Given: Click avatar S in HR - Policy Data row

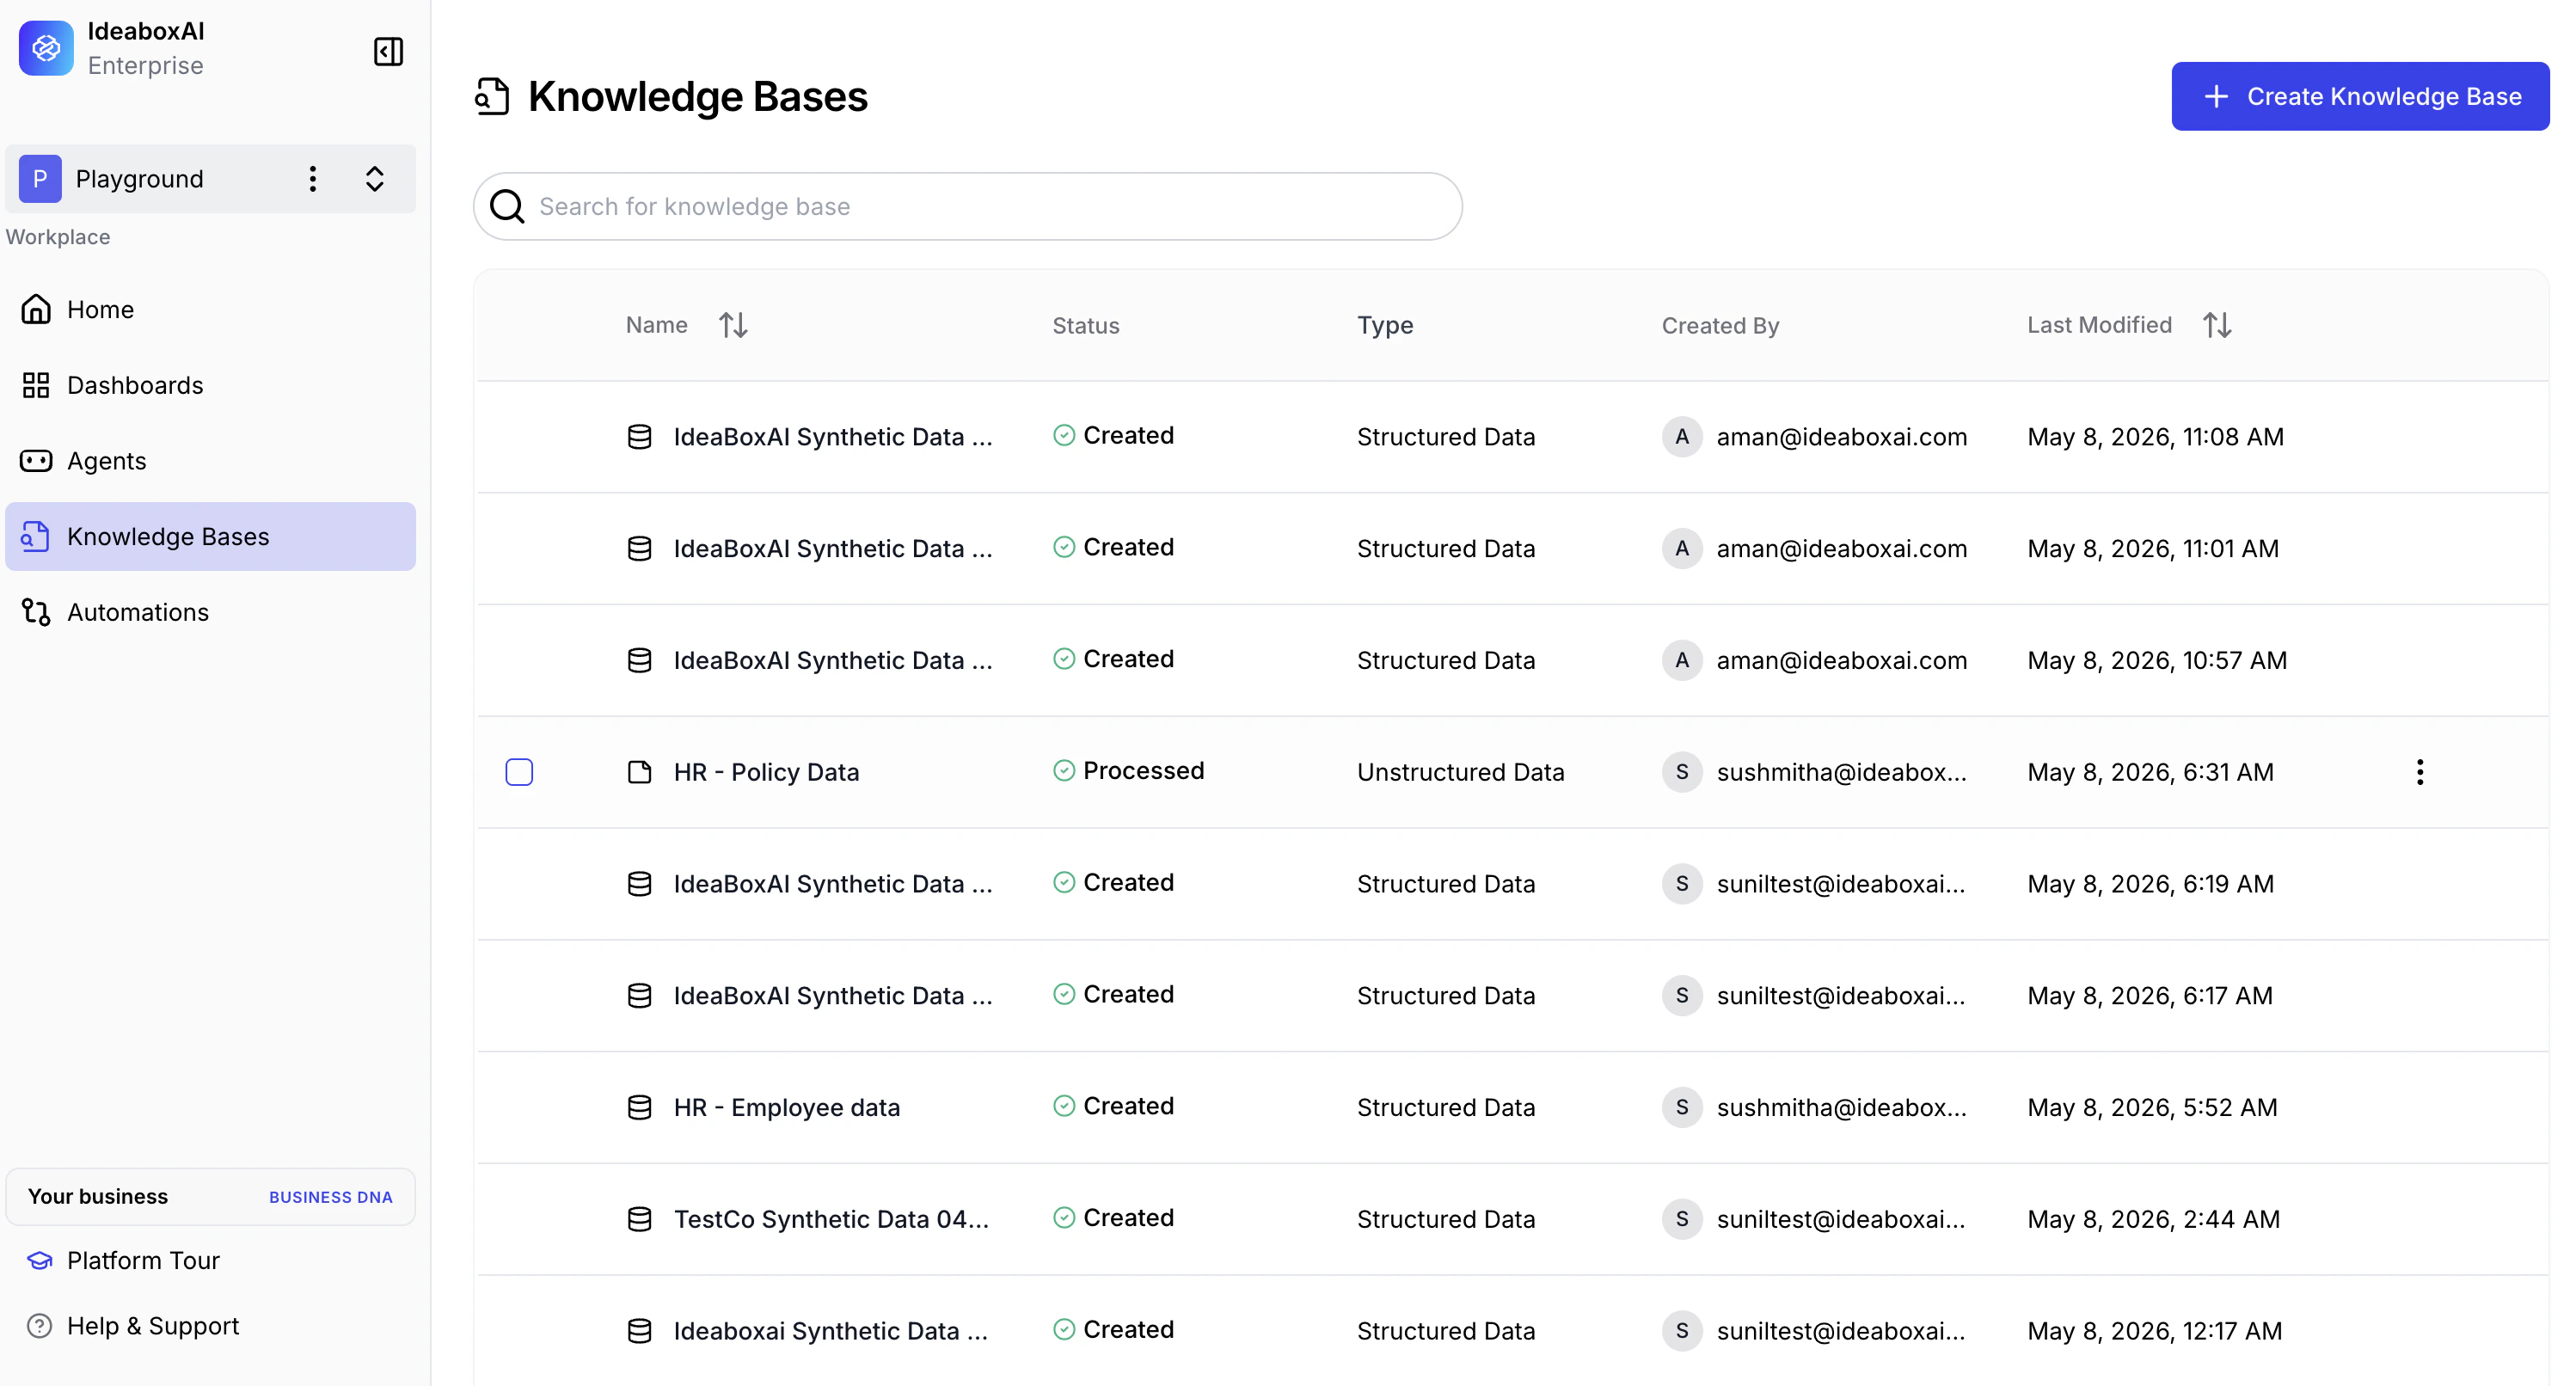Looking at the screenshot, I should 1682,772.
